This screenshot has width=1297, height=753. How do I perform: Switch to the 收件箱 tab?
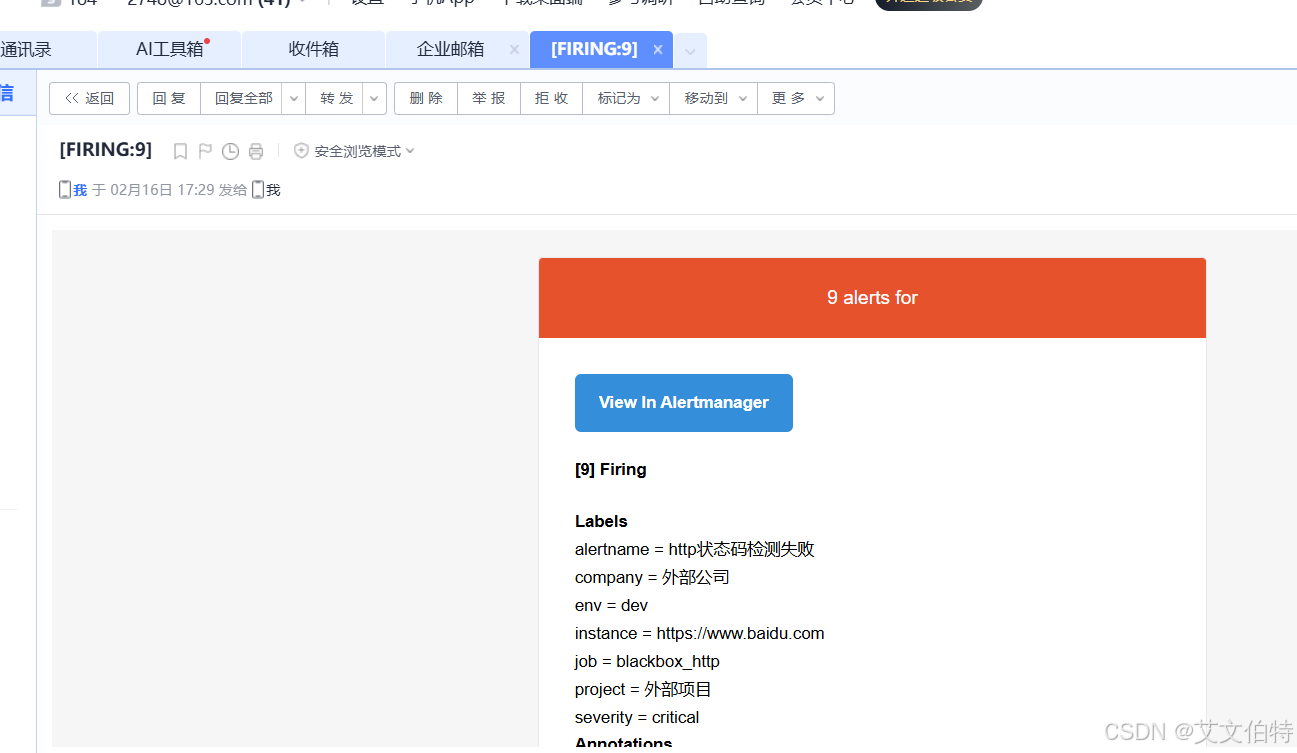[313, 49]
